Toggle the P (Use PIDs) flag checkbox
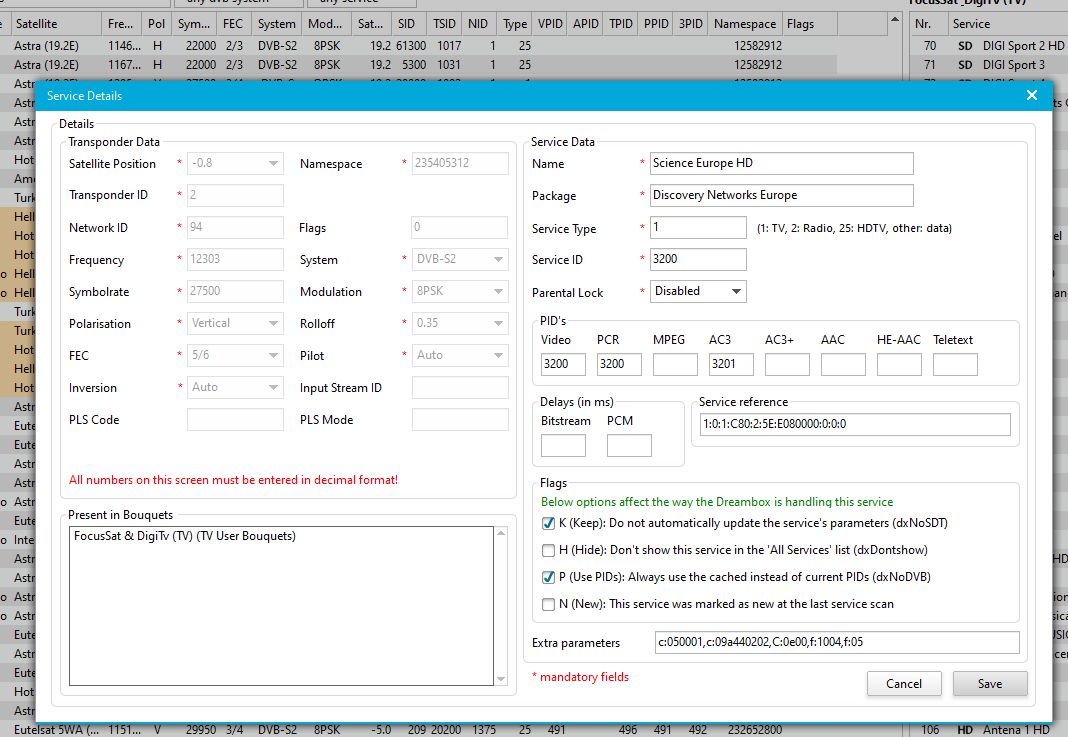1068x737 pixels. click(x=548, y=577)
